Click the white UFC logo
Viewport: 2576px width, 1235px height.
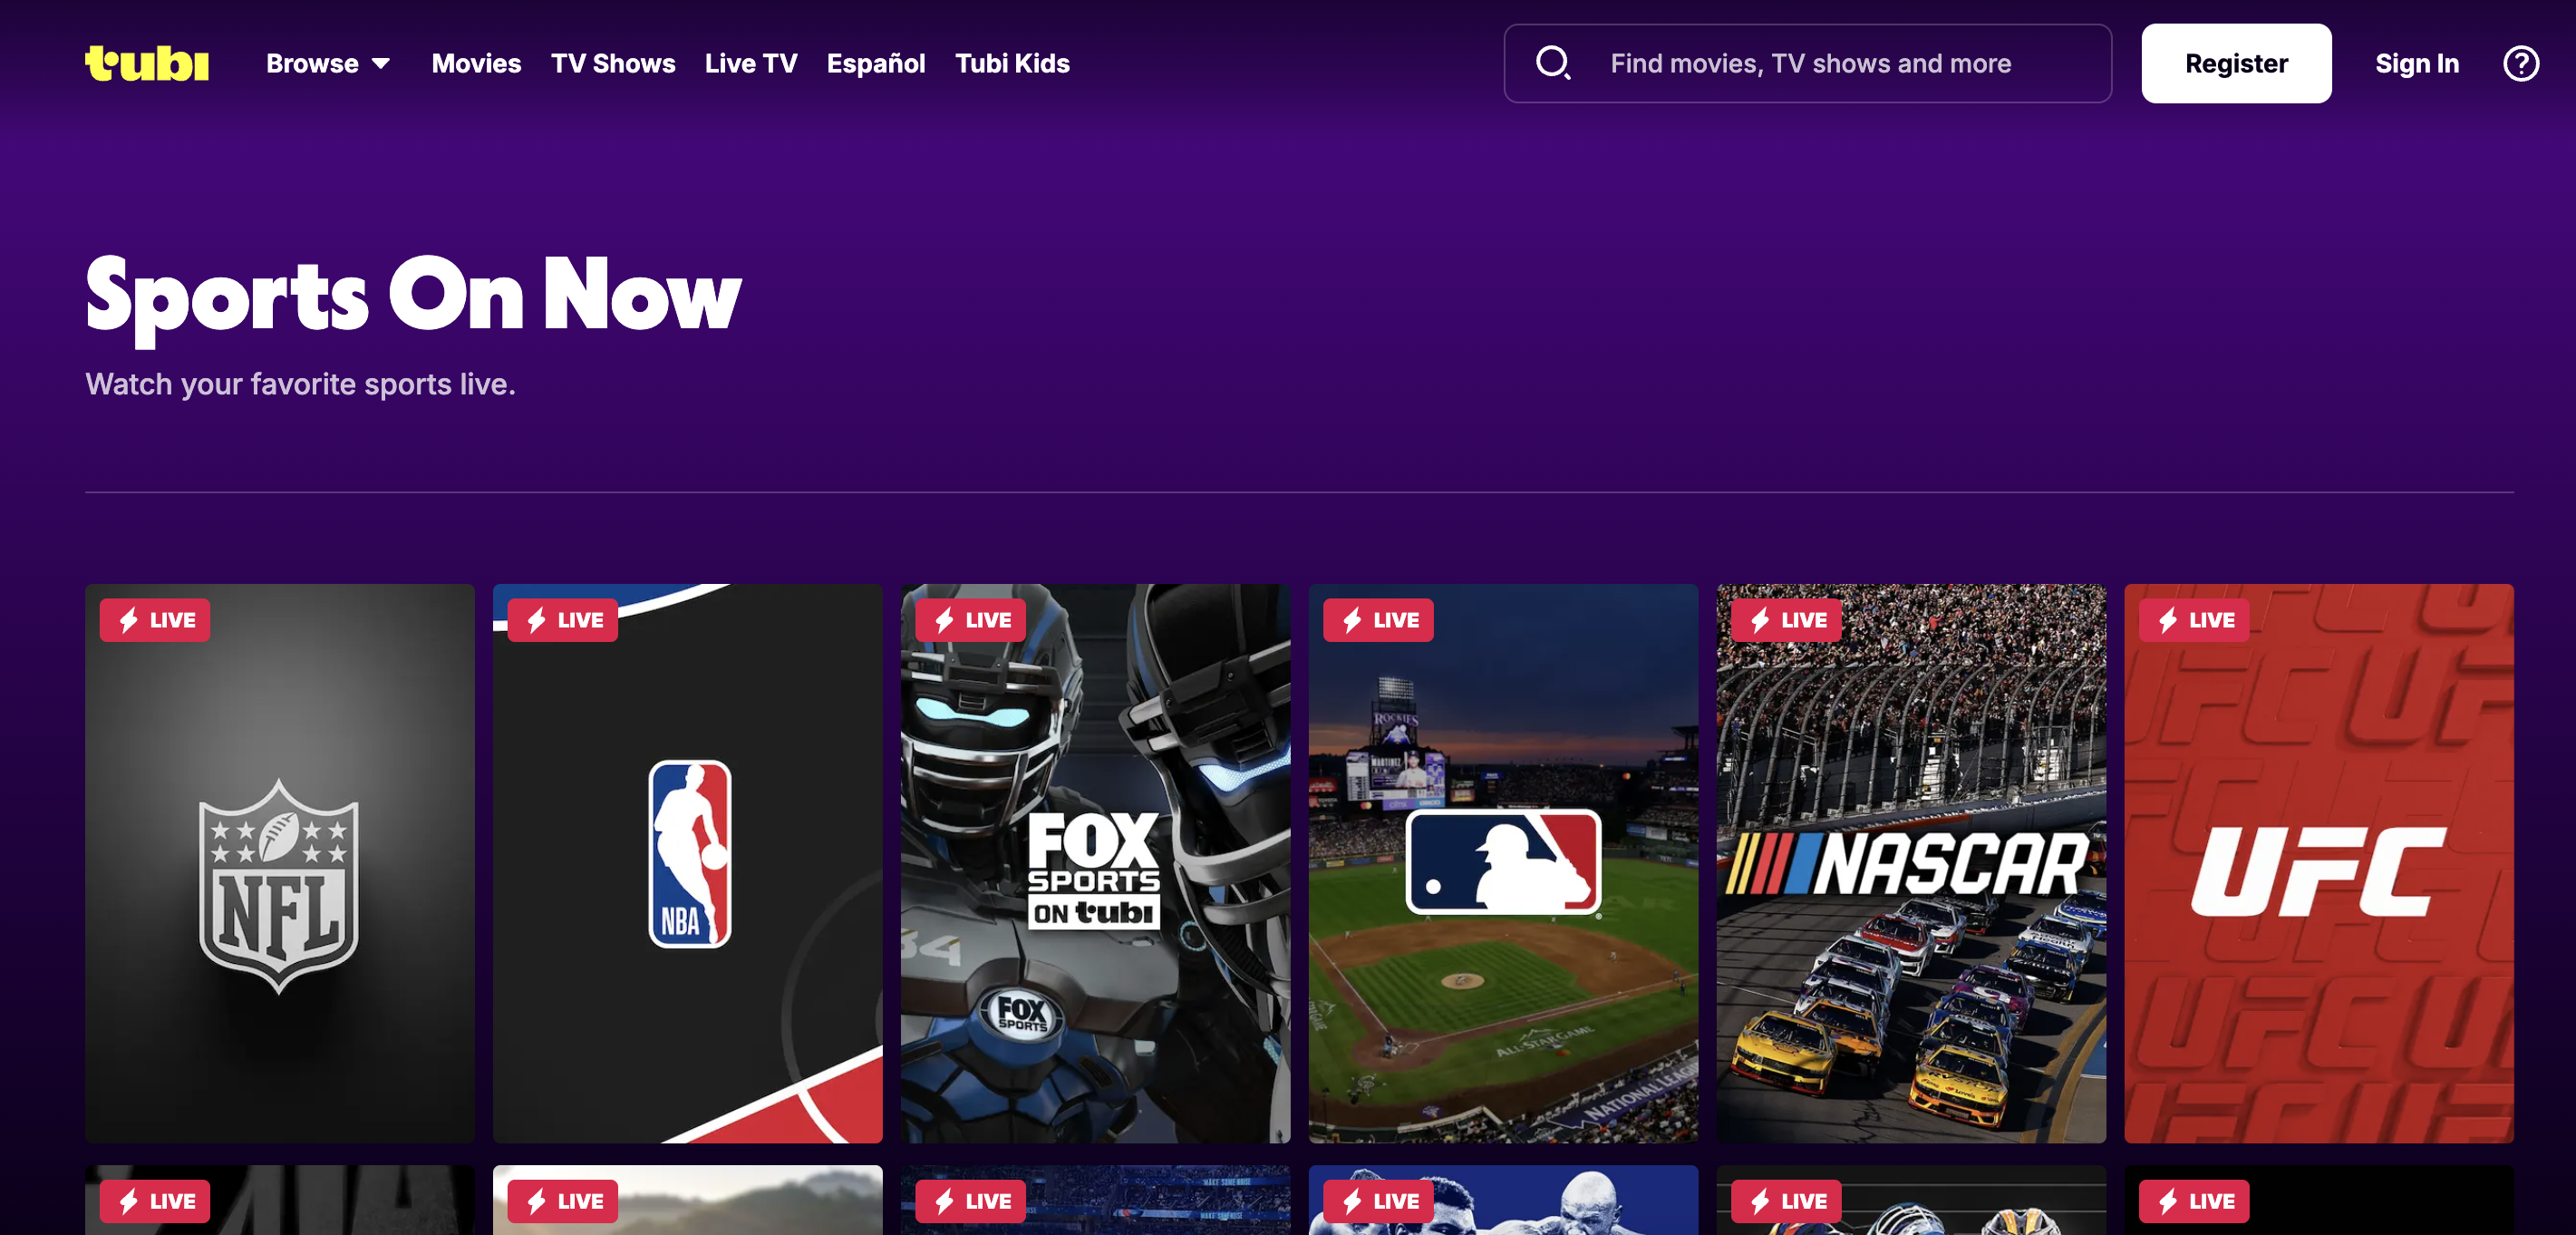2318,871
